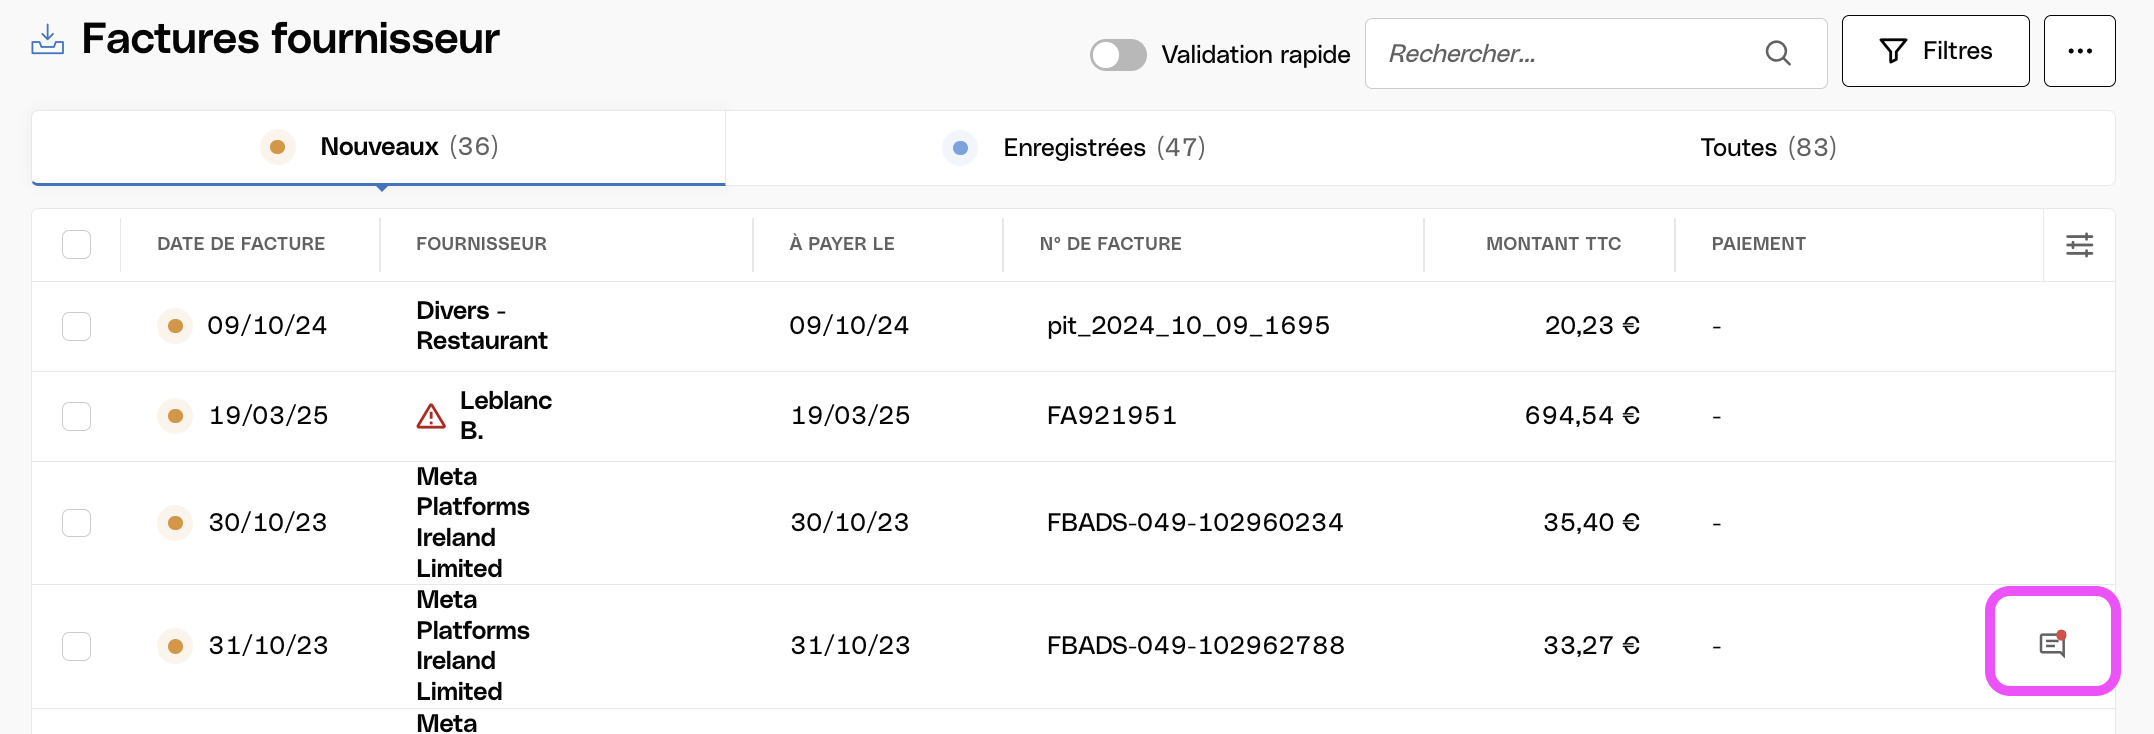Viewport: 2154px width, 734px height.
Task: Click status dot of 30/10/23 invoice
Action: tap(175, 523)
